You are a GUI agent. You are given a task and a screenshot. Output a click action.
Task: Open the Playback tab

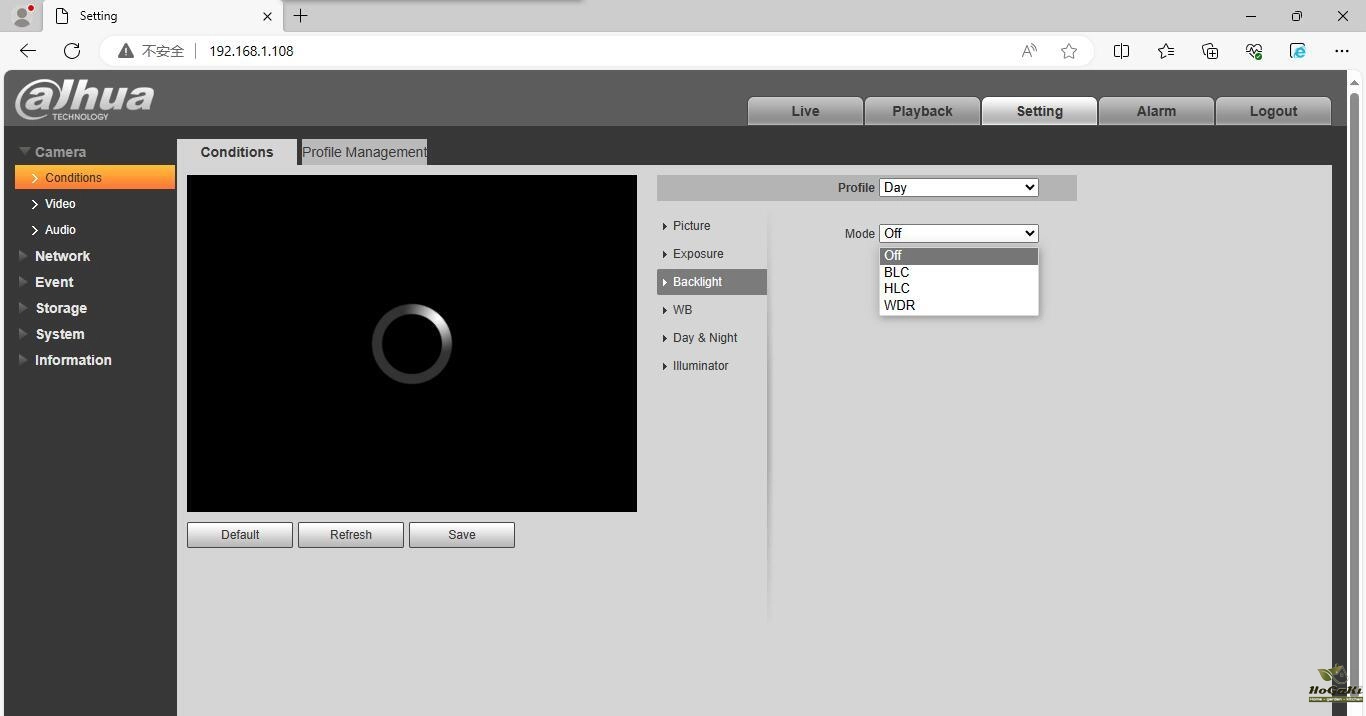(921, 111)
